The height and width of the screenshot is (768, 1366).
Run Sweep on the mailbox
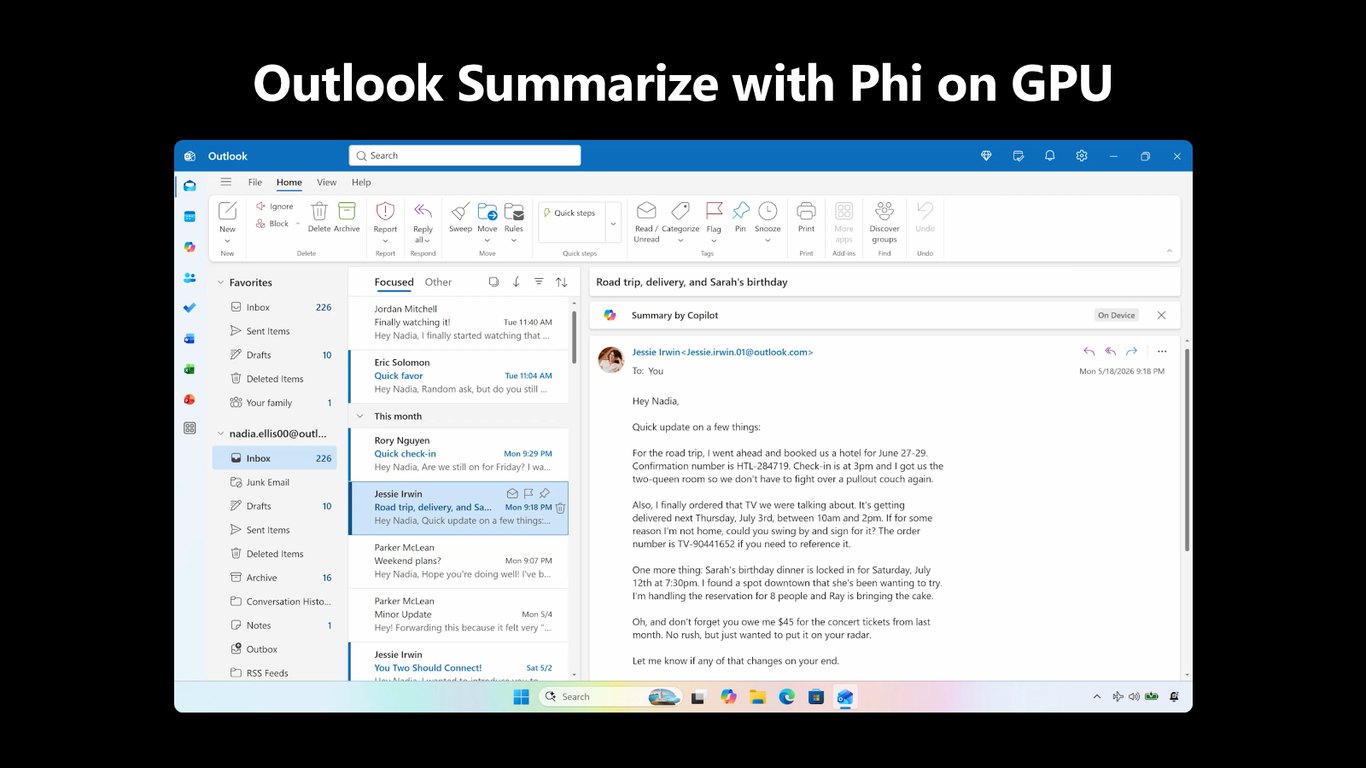(460, 217)
